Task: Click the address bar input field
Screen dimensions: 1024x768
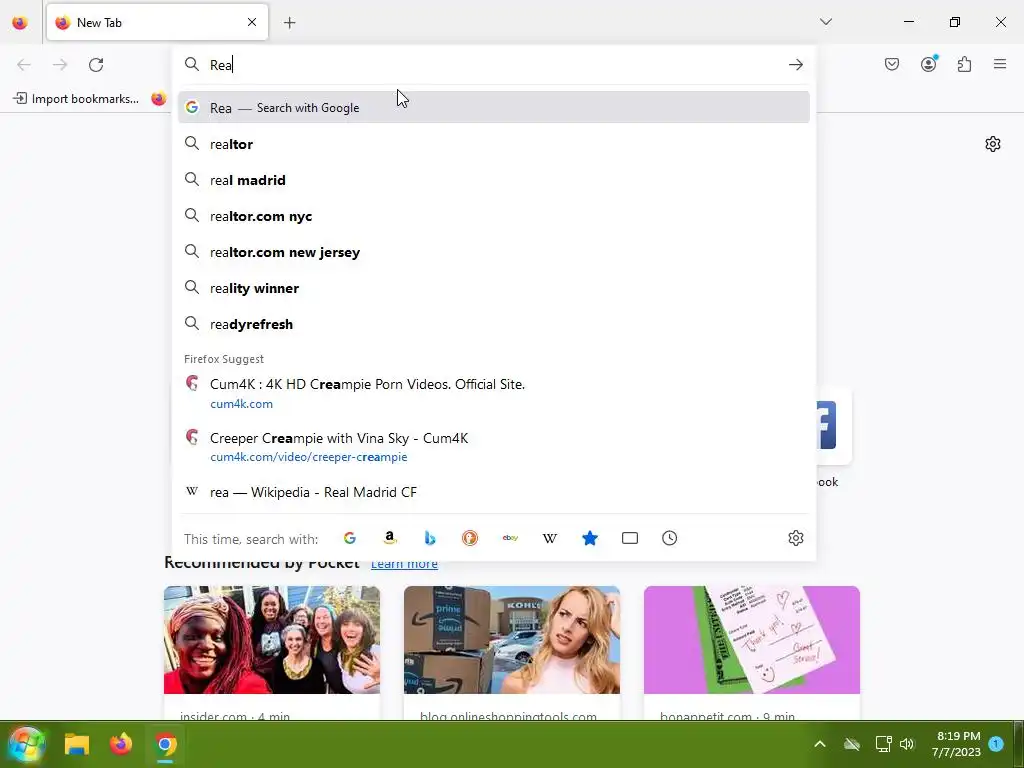Action: pos(494,65)
